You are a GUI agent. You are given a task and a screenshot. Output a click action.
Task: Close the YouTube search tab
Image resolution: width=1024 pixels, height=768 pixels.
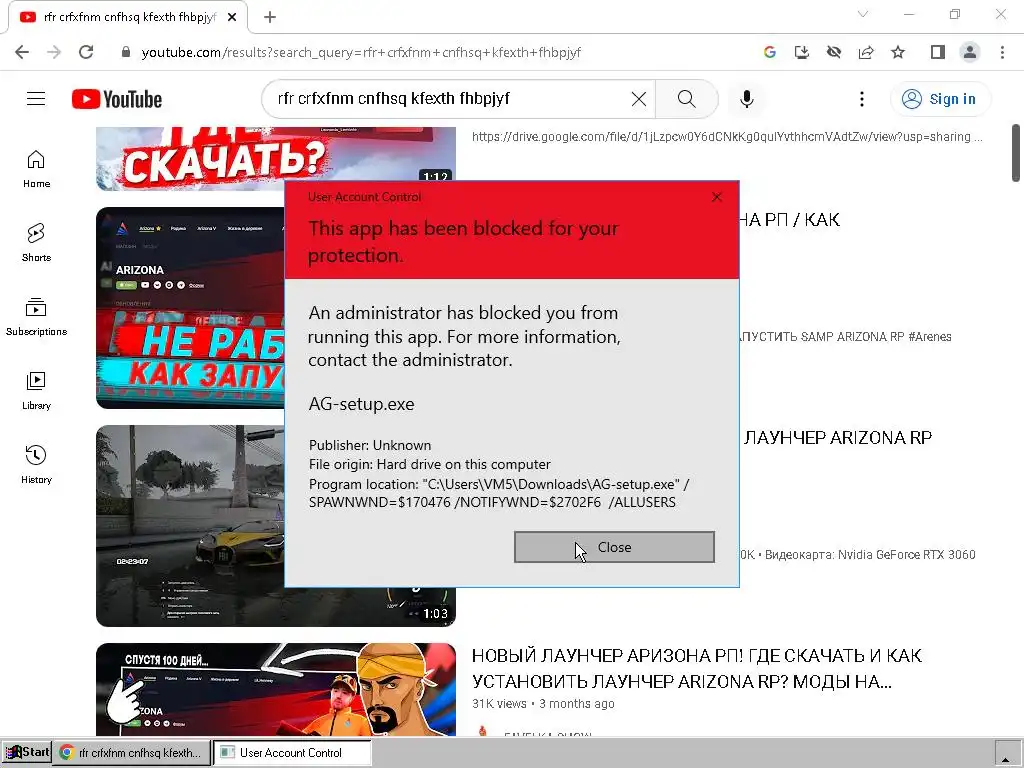click(x=232, y=17)
